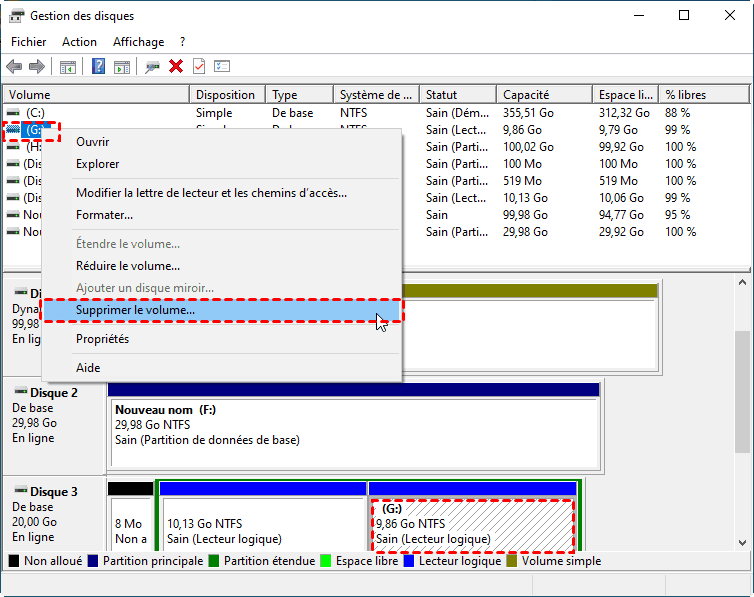Click the disk rescan magnifier icon
The width and height of the screenshot is (754, 597).
152,66
